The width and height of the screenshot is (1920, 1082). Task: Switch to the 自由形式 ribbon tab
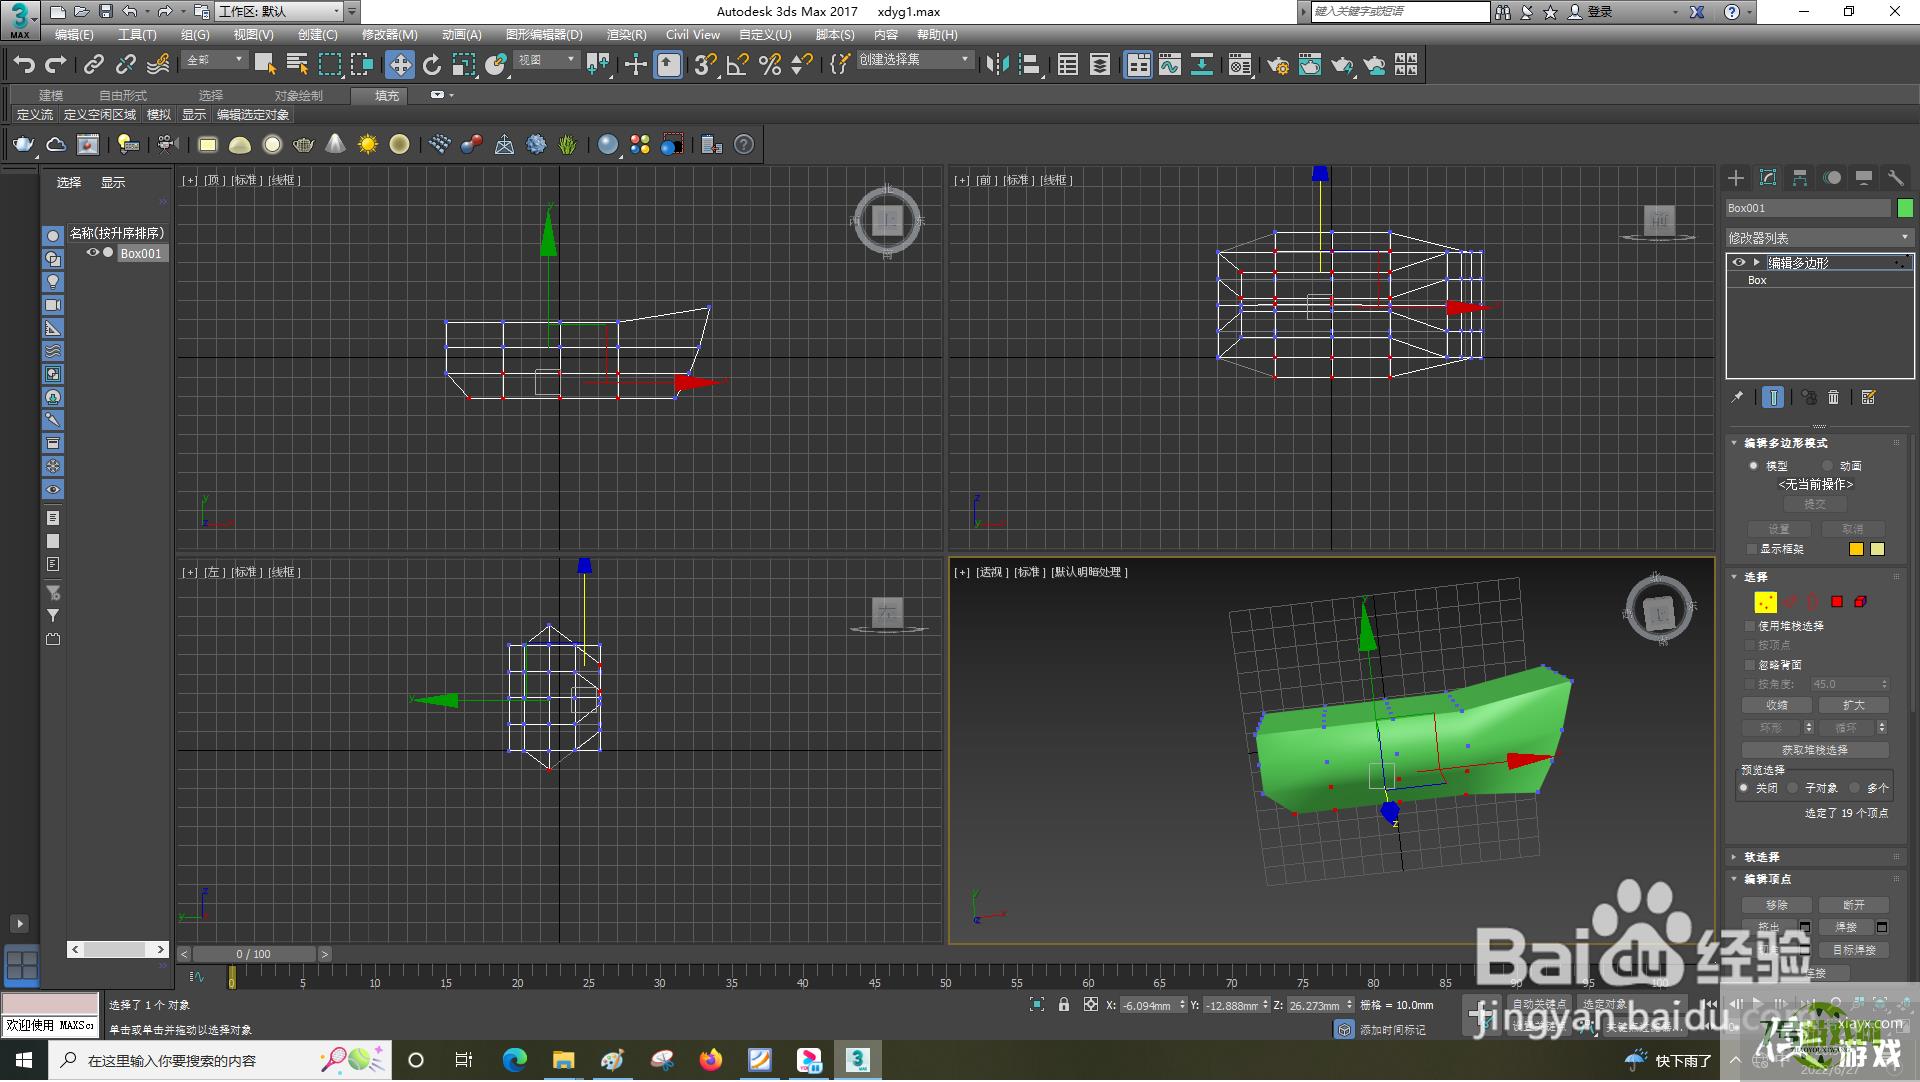tap(123, 96)
